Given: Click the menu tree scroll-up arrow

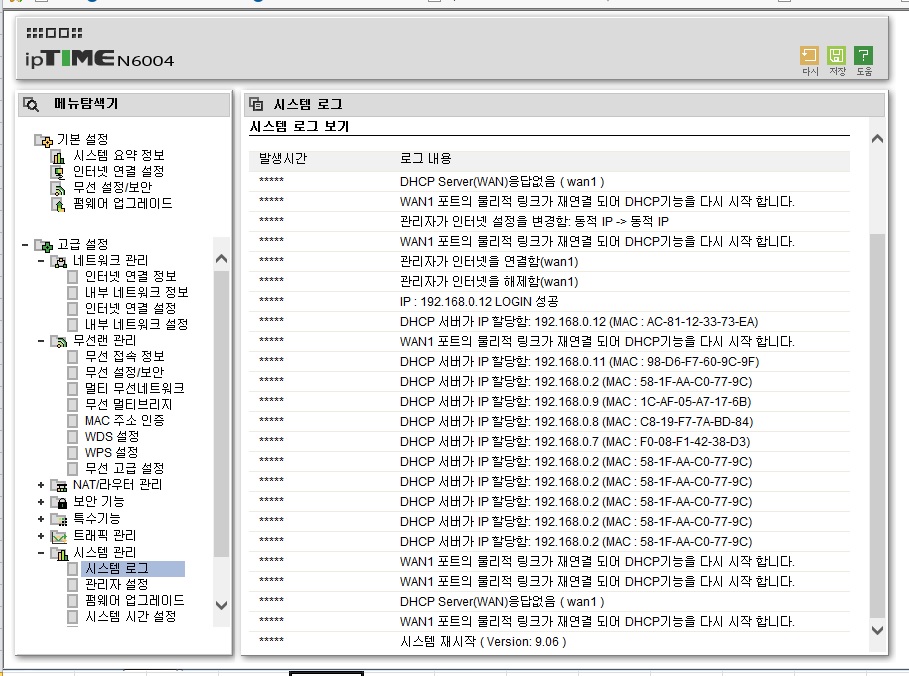Looking at the screenshot, I should (x=221, y=259).
